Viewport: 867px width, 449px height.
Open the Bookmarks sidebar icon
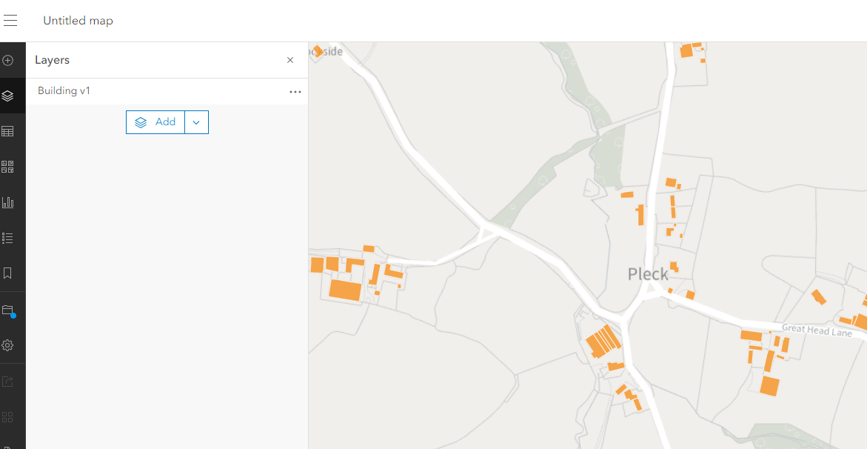click(8, 273)
